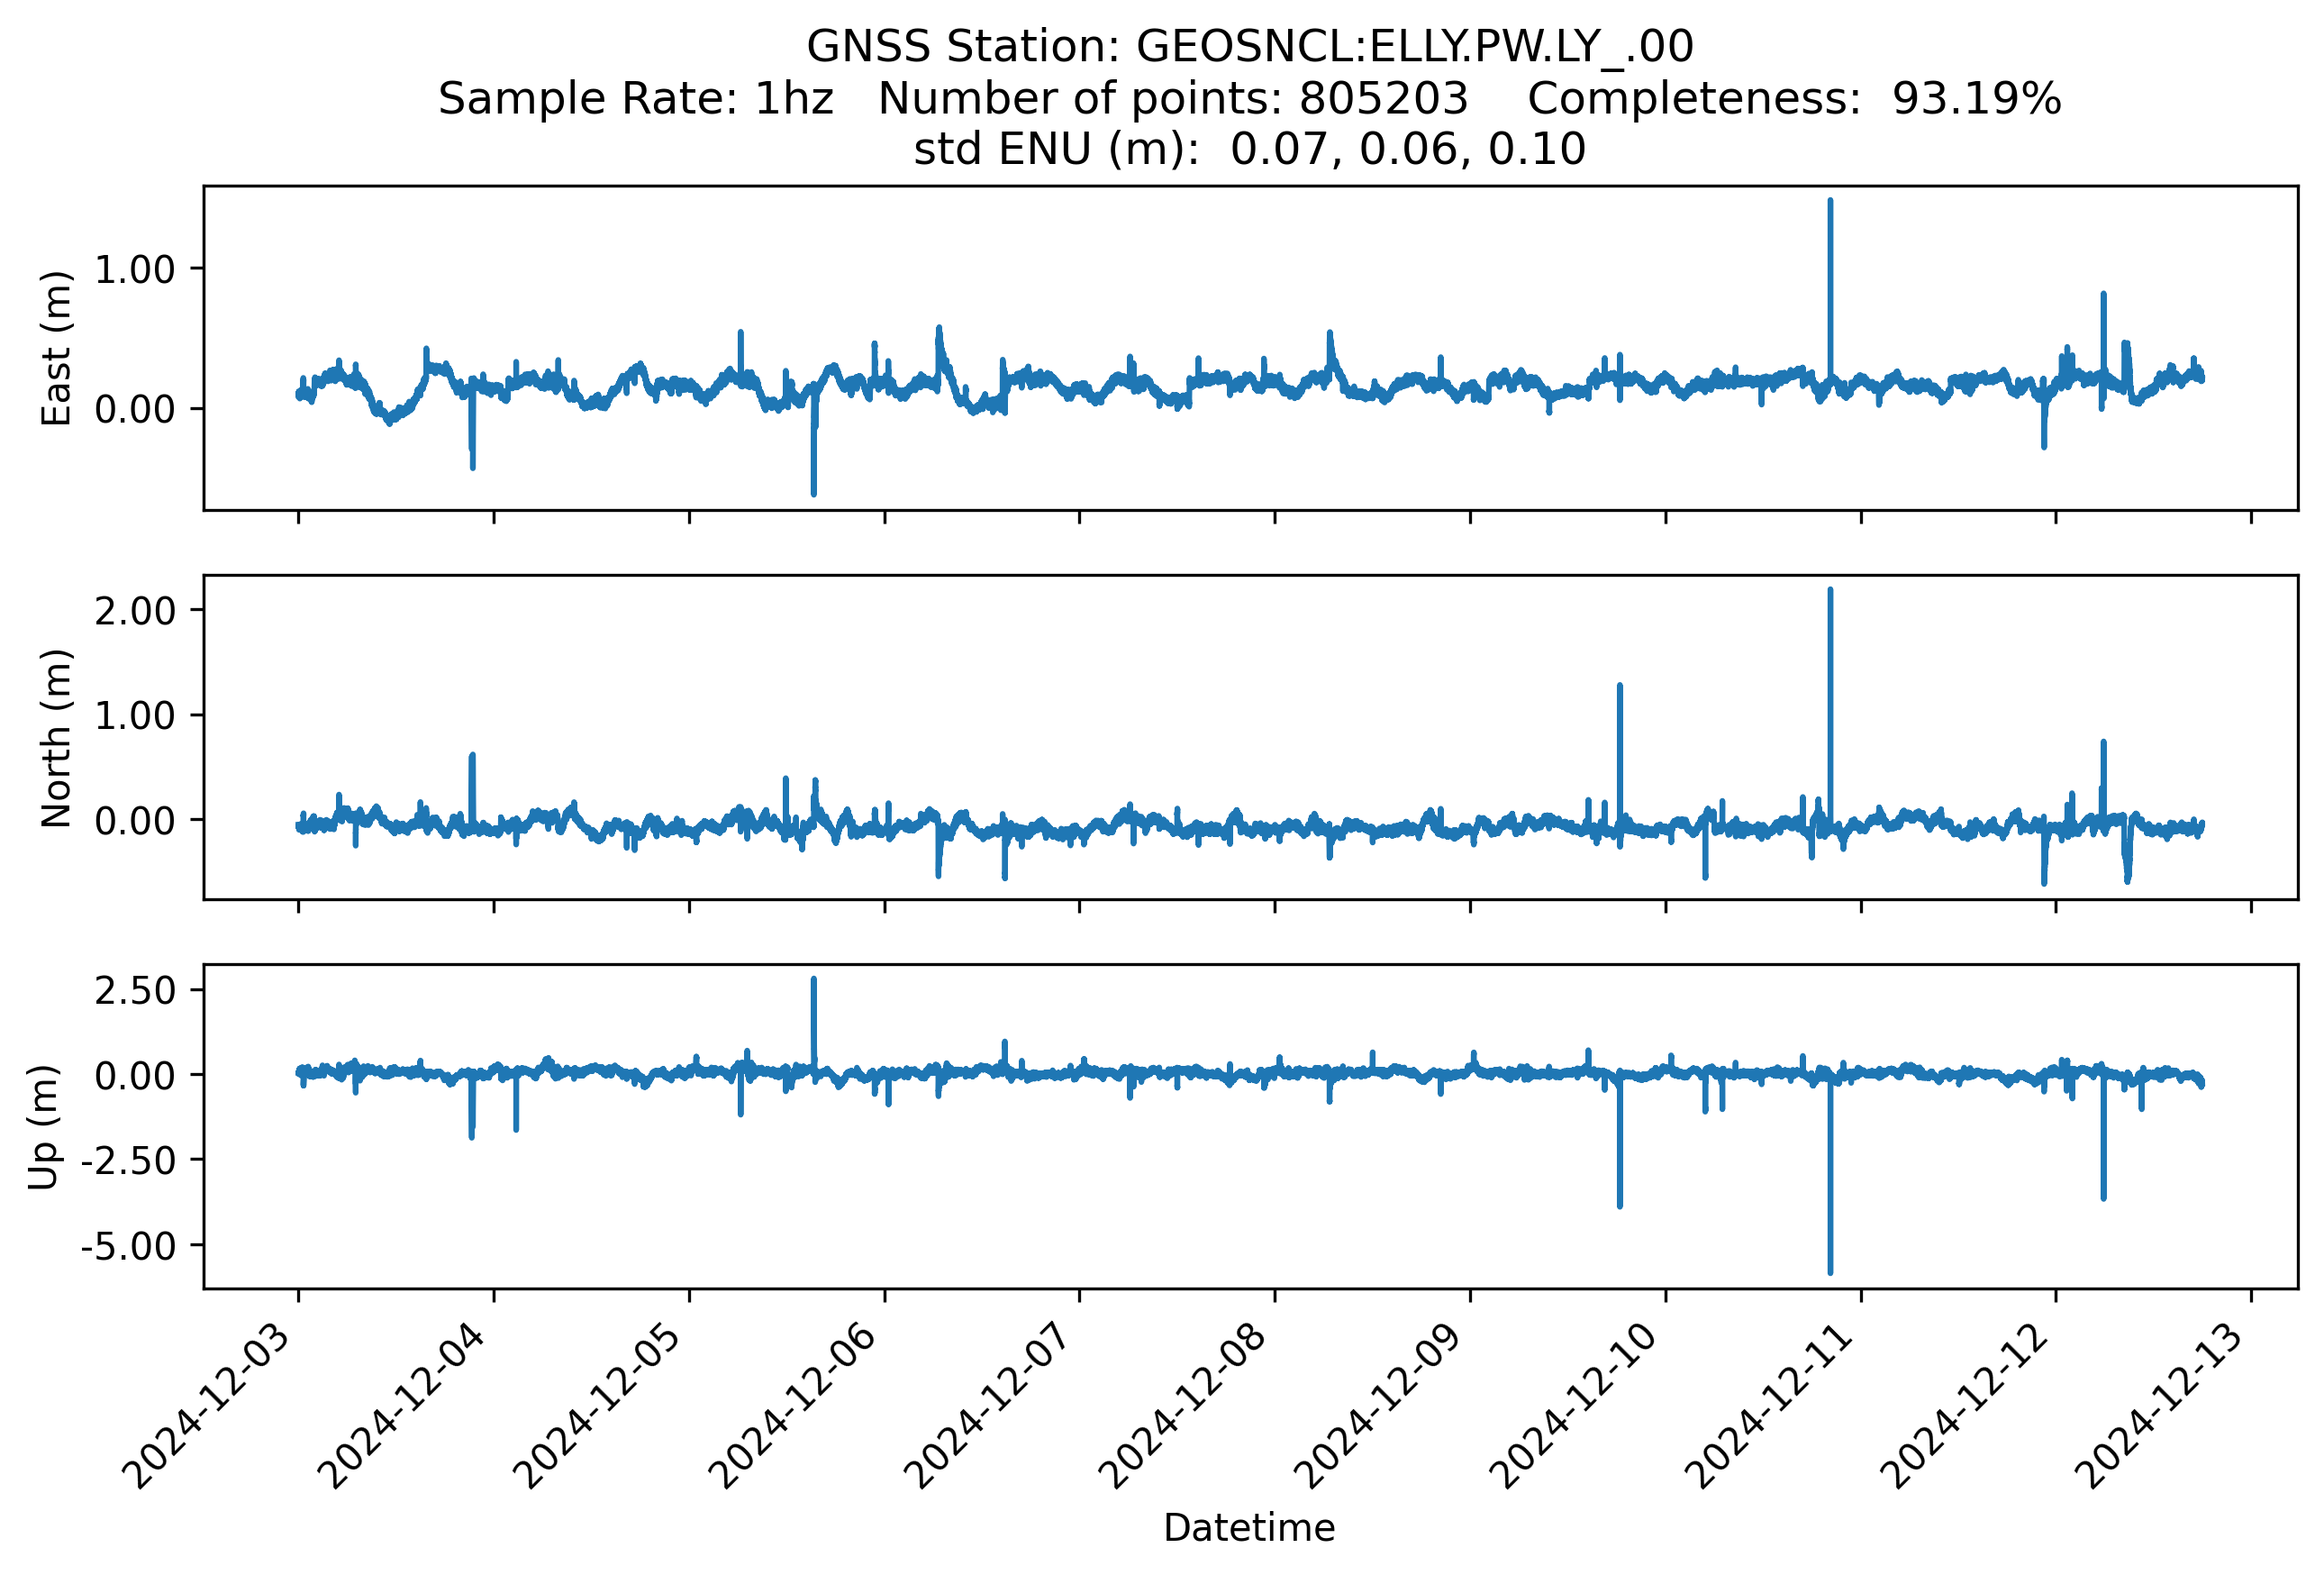Click the std ENU values line

click(x=1249, y=150)
